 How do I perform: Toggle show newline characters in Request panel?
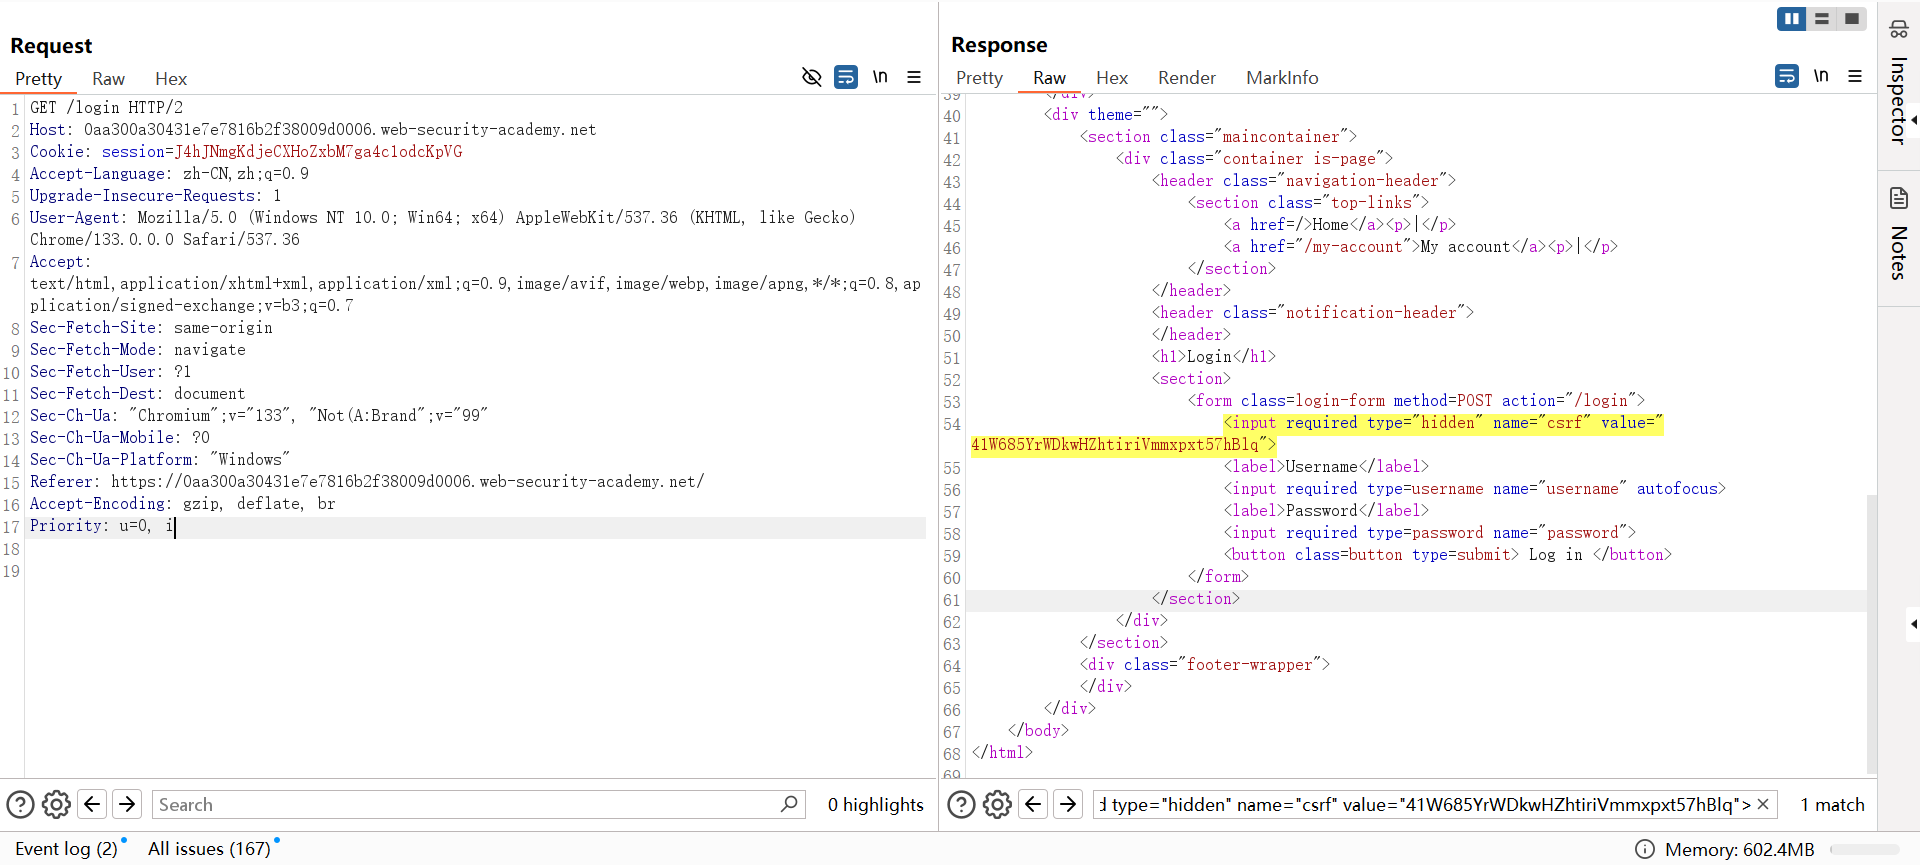click(880, 77)
